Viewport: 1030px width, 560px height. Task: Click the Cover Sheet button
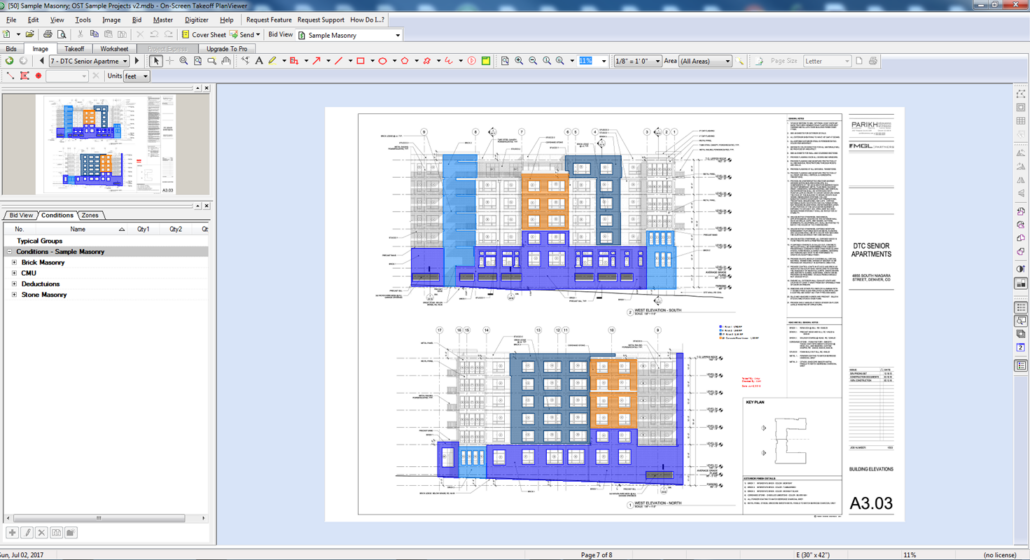(204, 34)
